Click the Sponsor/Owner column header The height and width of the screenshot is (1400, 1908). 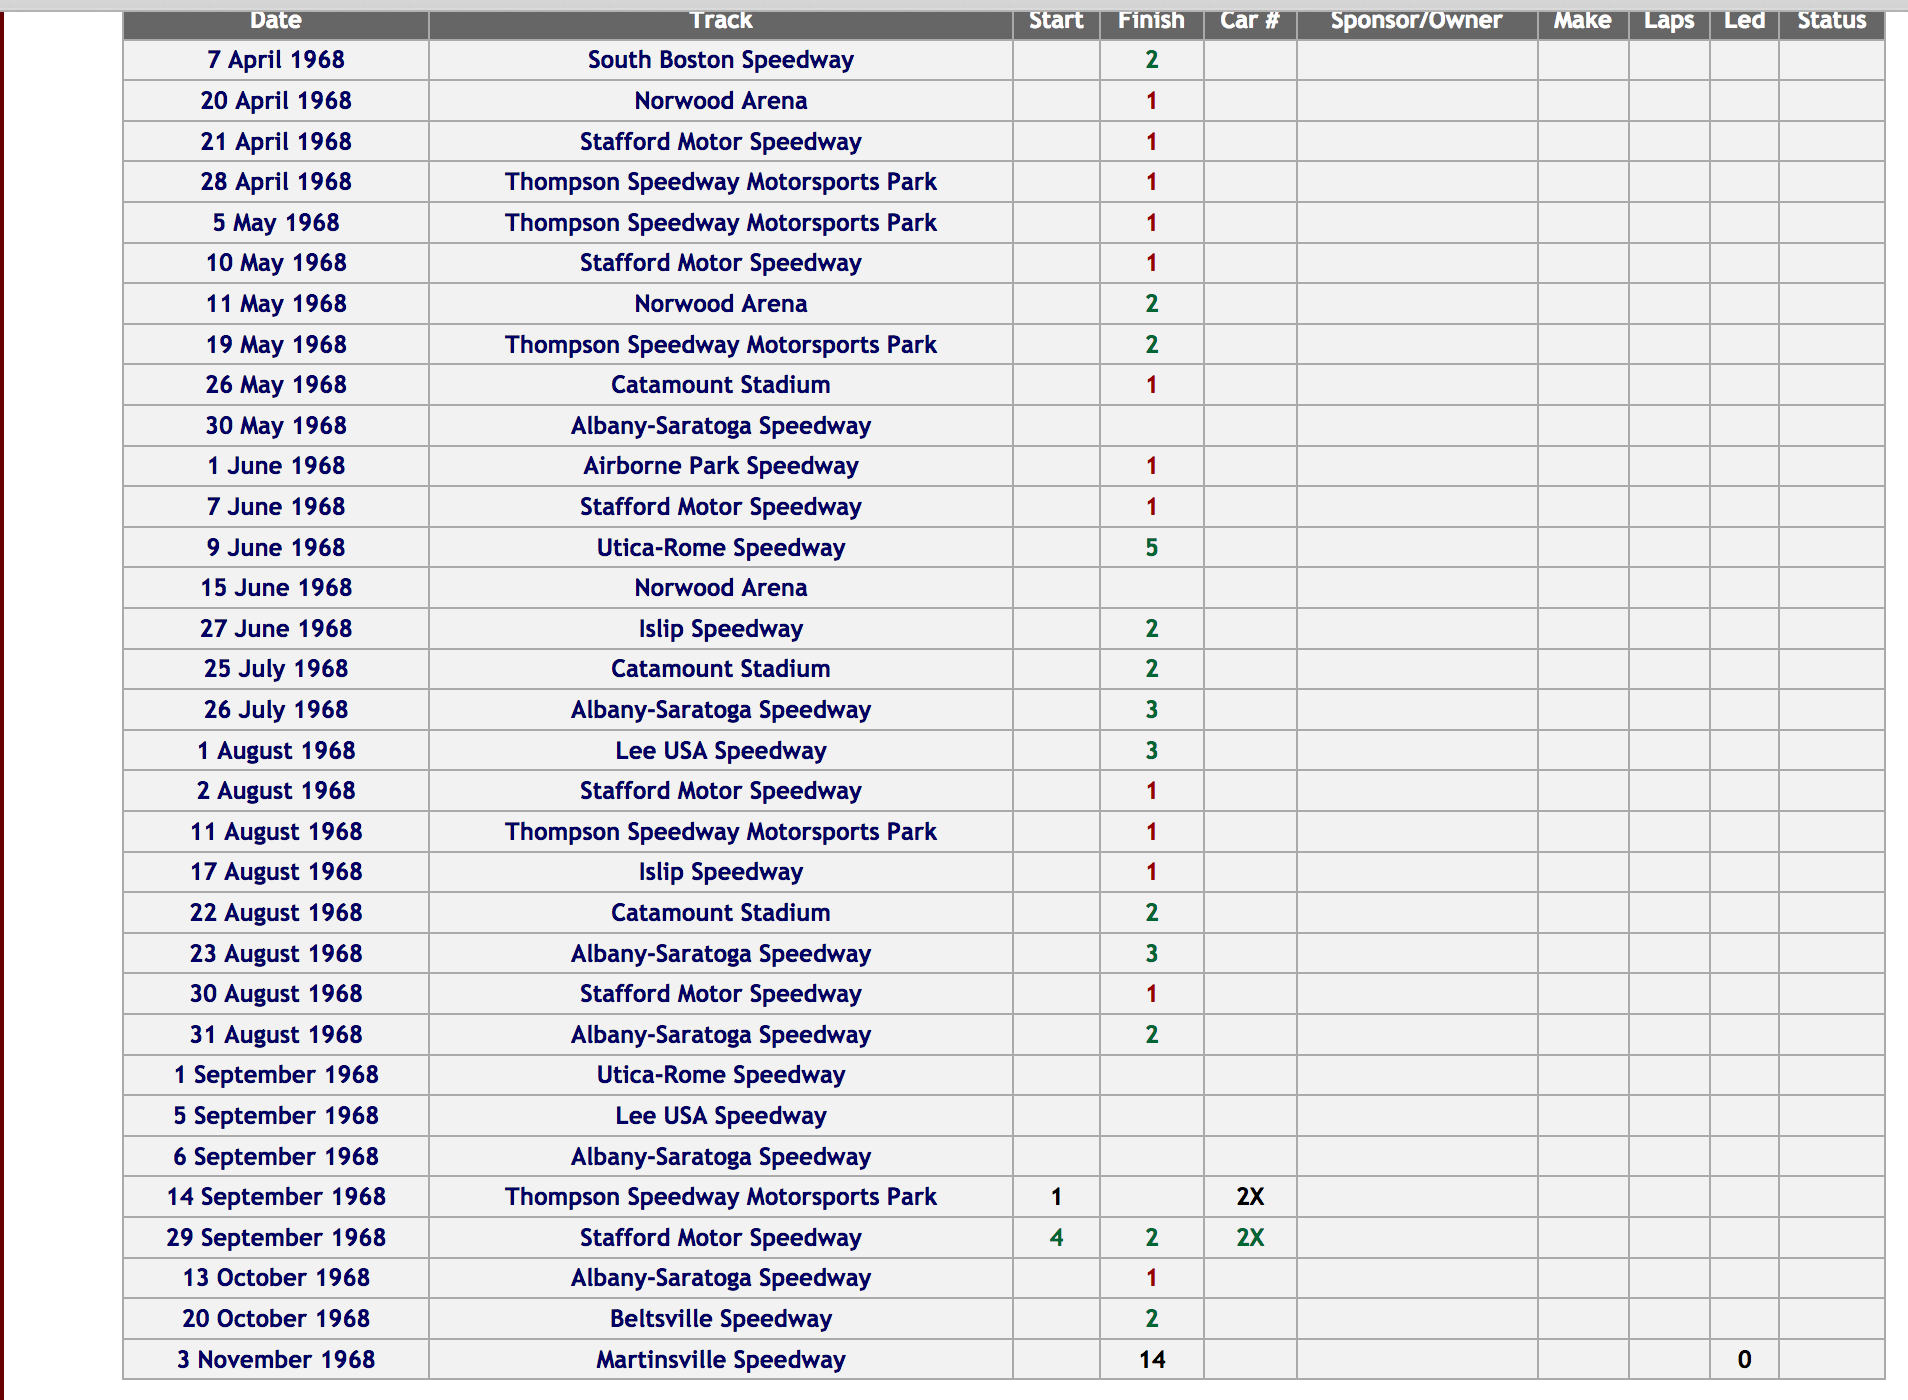(x=1416, y=20)
